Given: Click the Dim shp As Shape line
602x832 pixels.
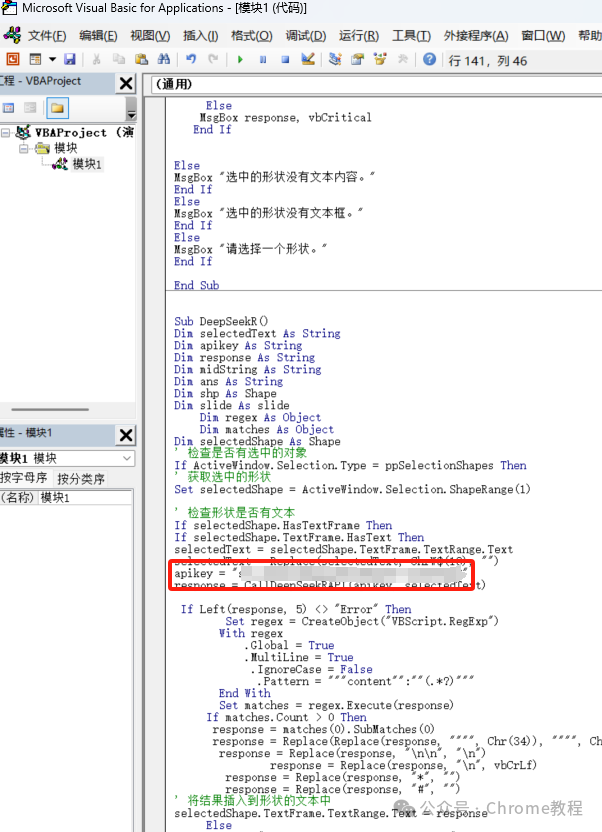Looking at the screenshot, I should pos(225,393).
